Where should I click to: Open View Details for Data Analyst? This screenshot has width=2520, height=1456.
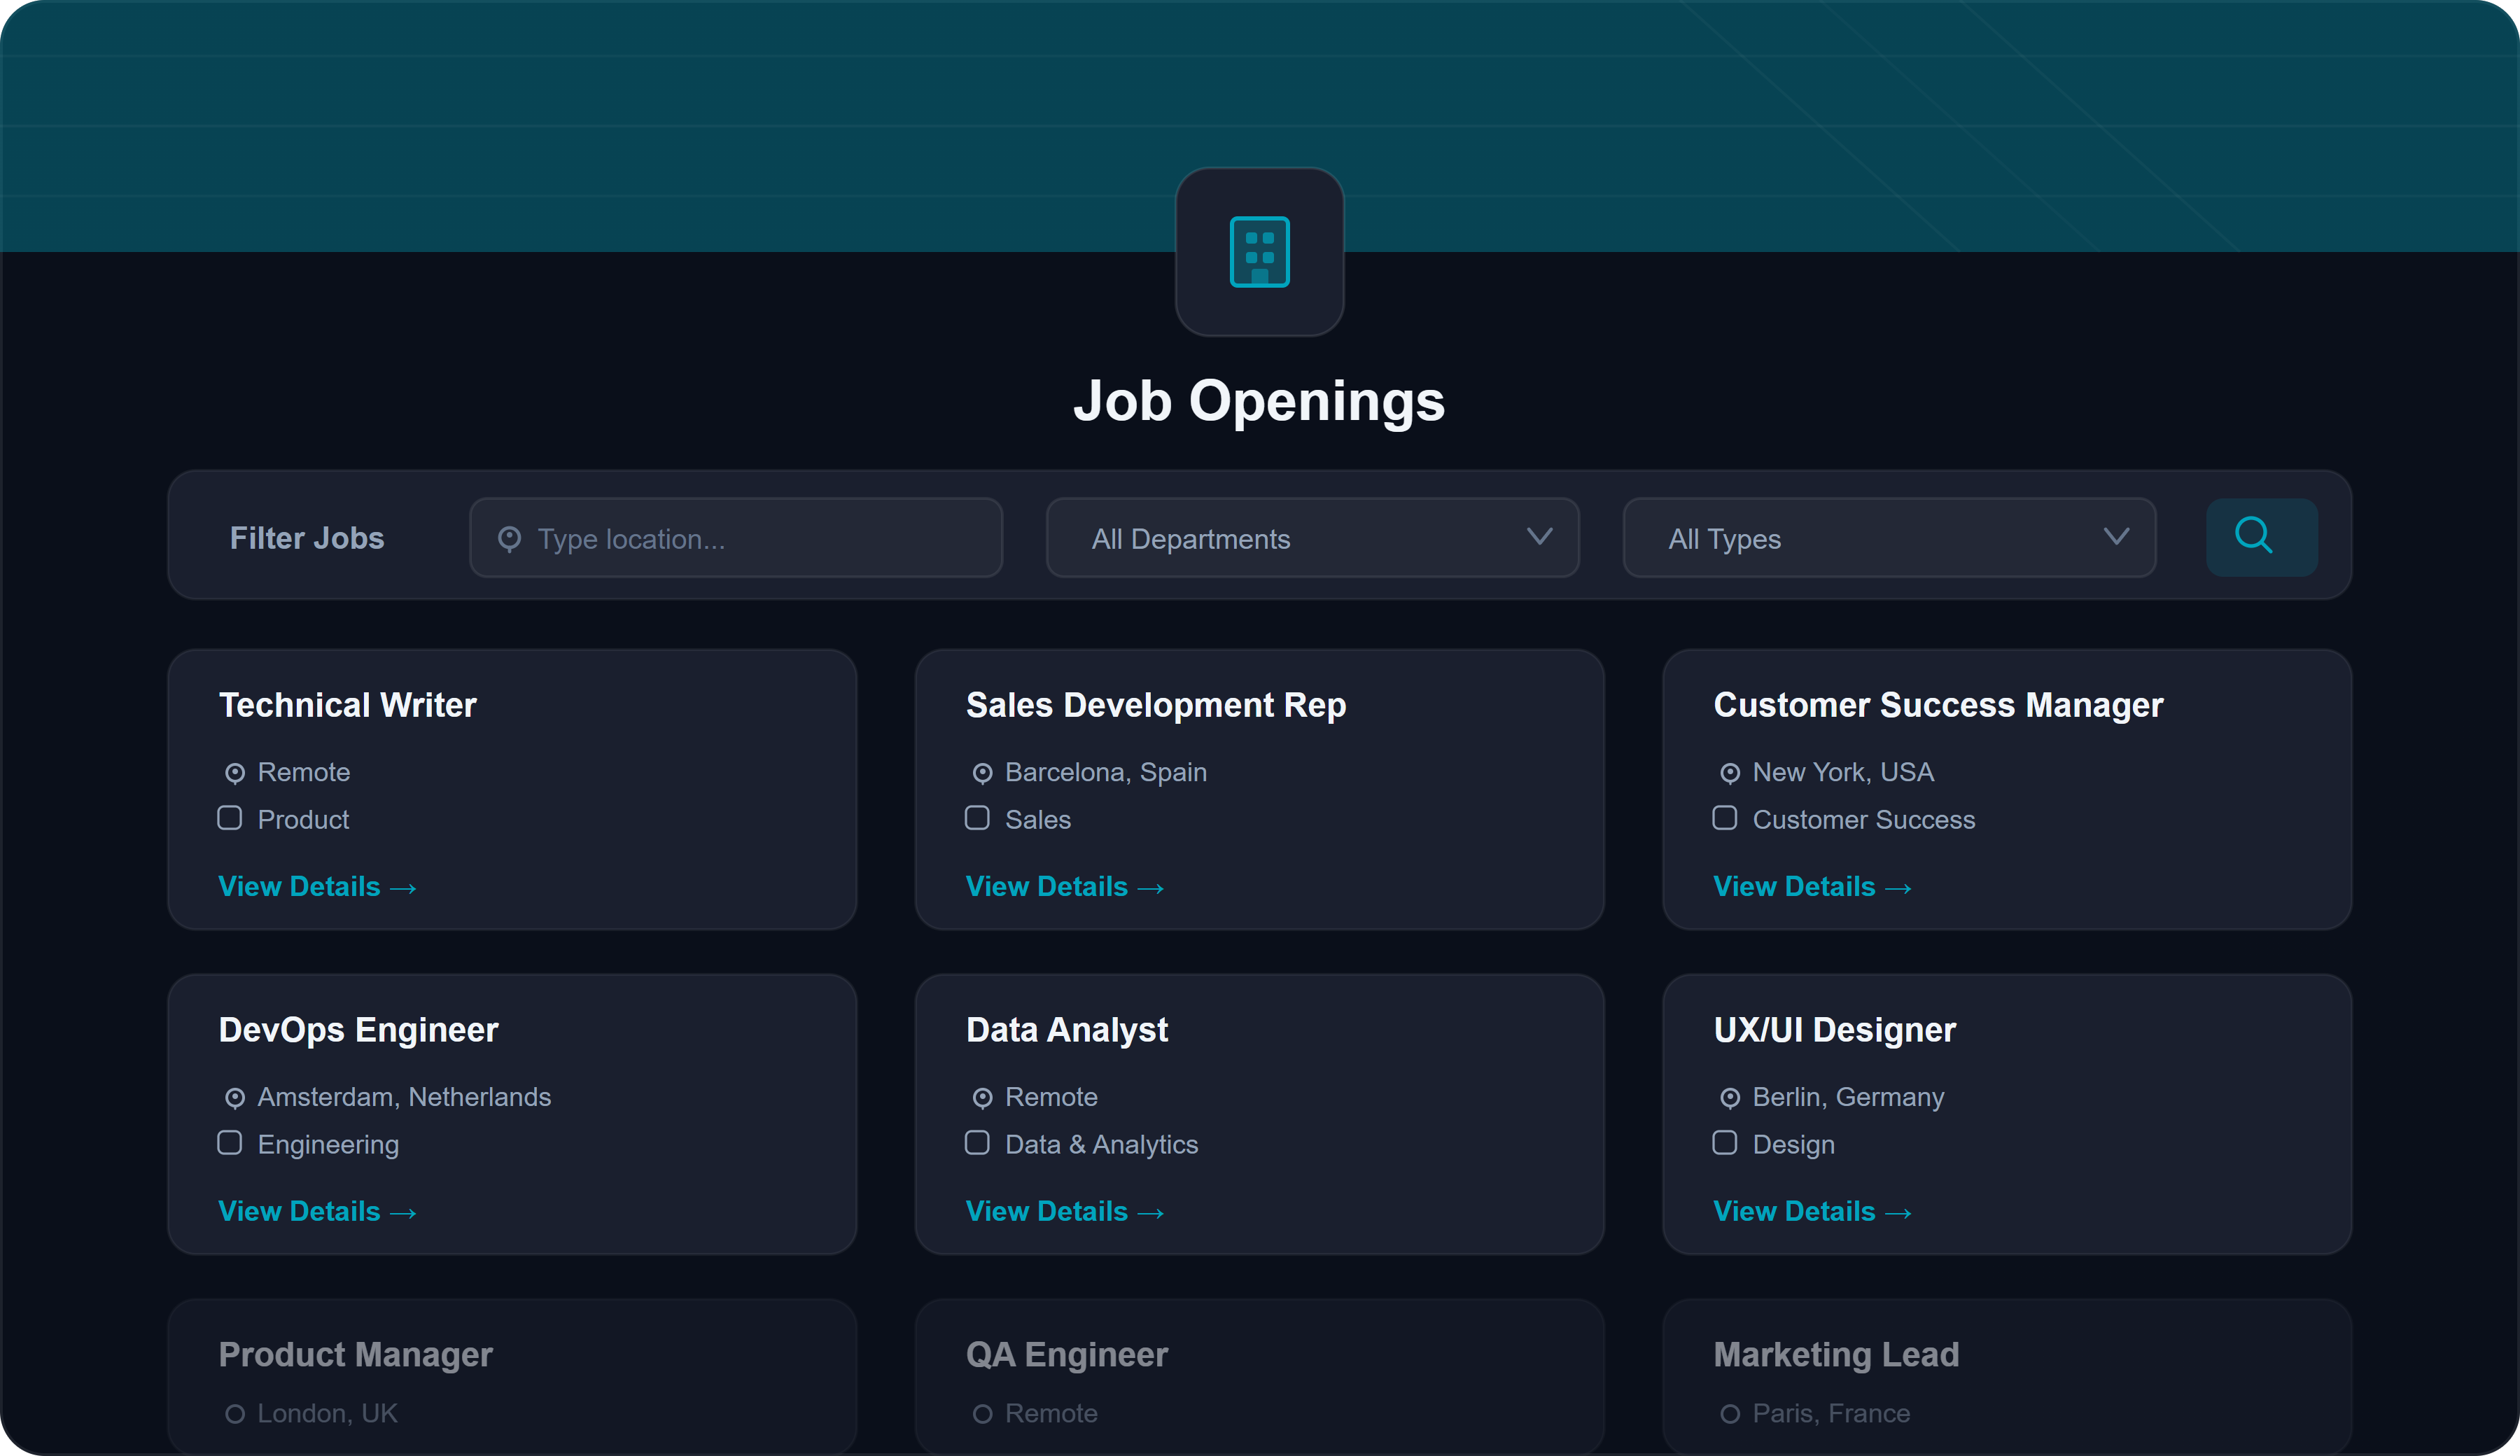1065,1211
